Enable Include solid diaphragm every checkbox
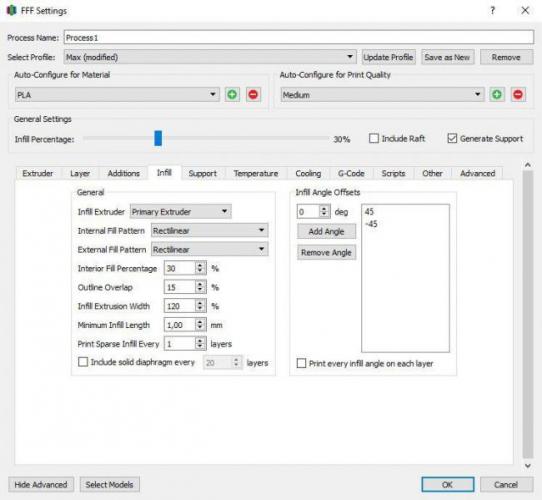The width and height of the screenshot is (542, 500). [83, 362]
